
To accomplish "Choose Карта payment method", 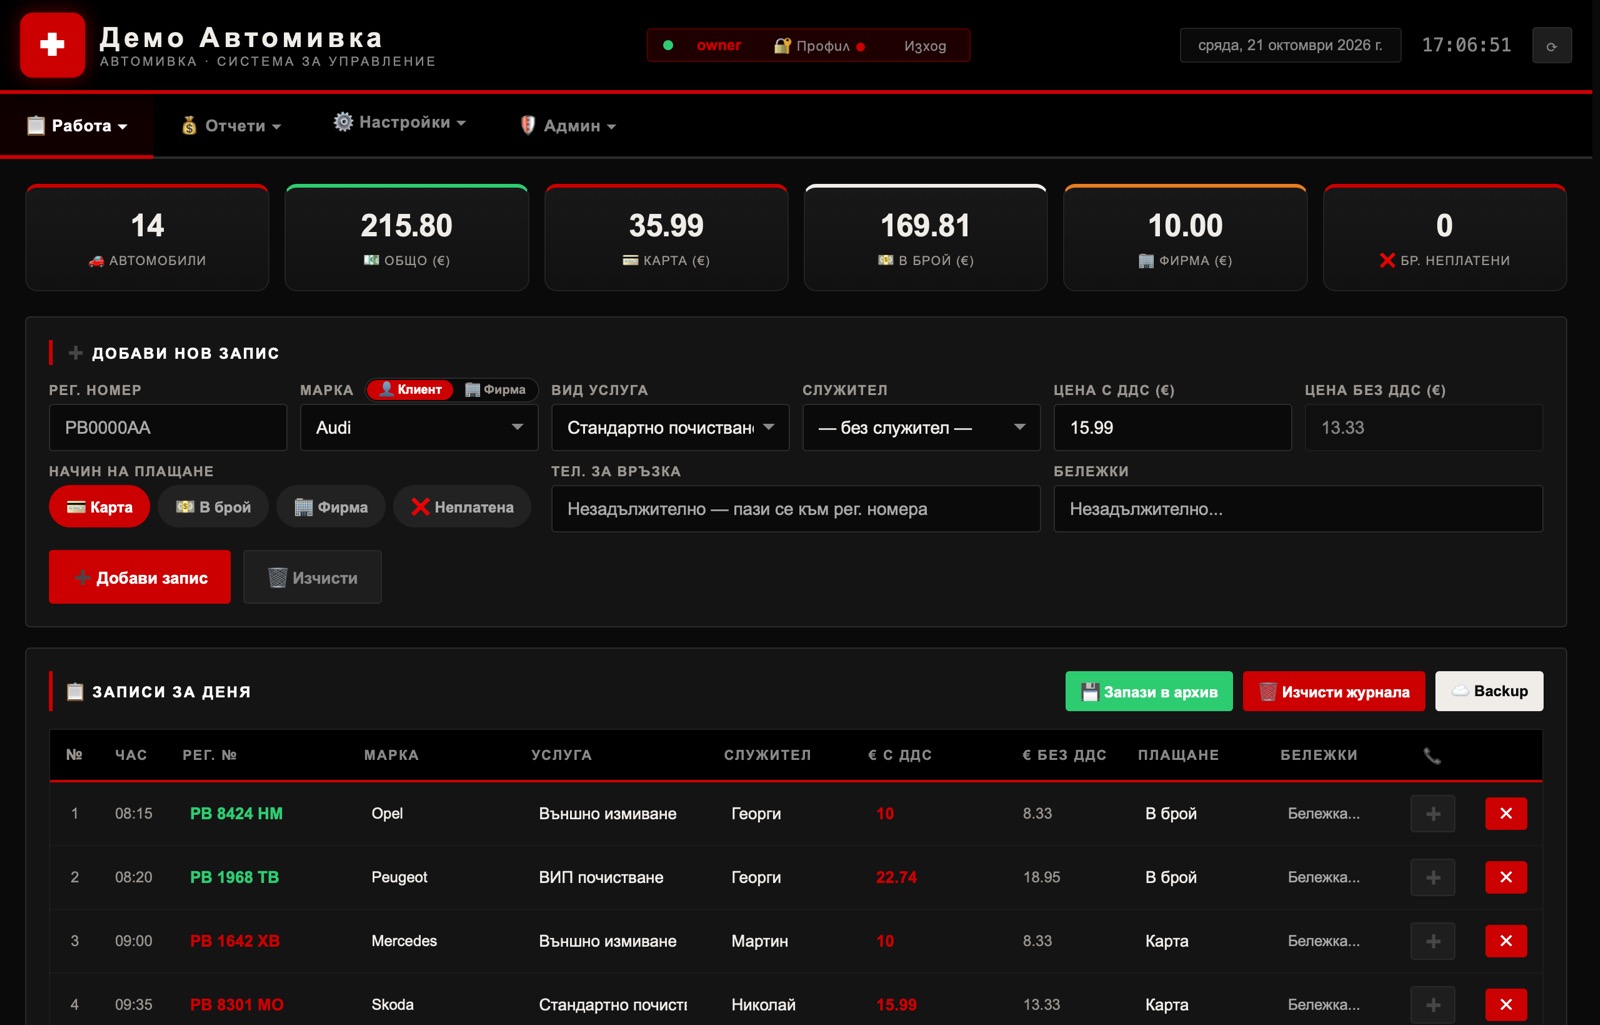I will click(x=99, y=507).
